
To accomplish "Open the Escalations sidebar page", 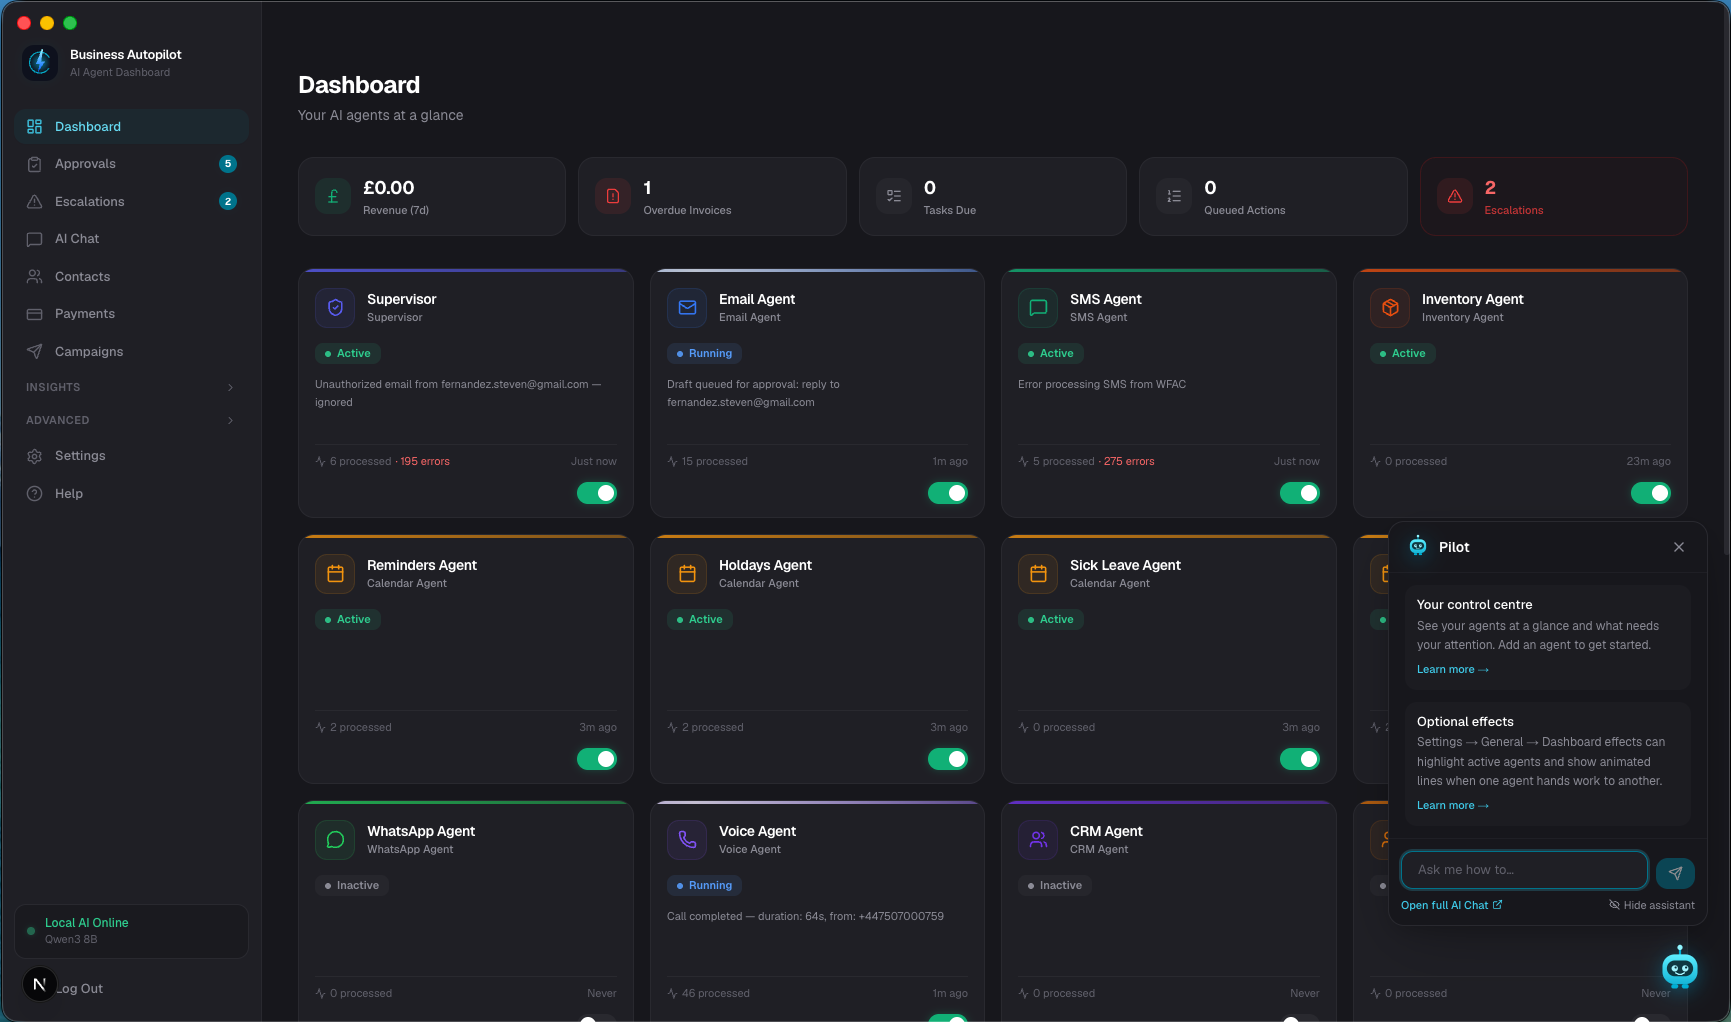I will (x=131, y=202).
